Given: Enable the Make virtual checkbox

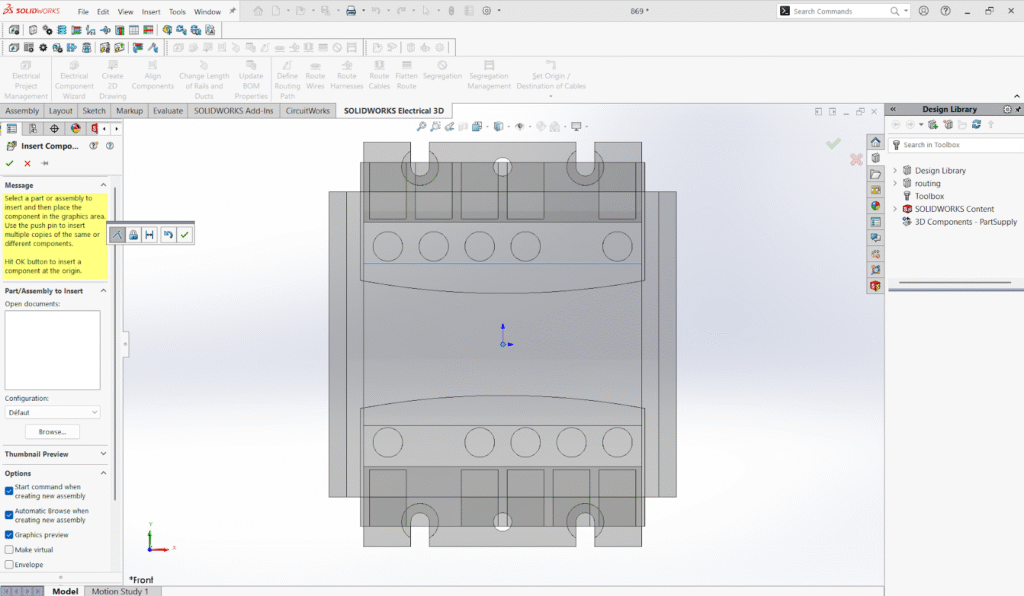Looking at the screenshot, I should (10, 550).
